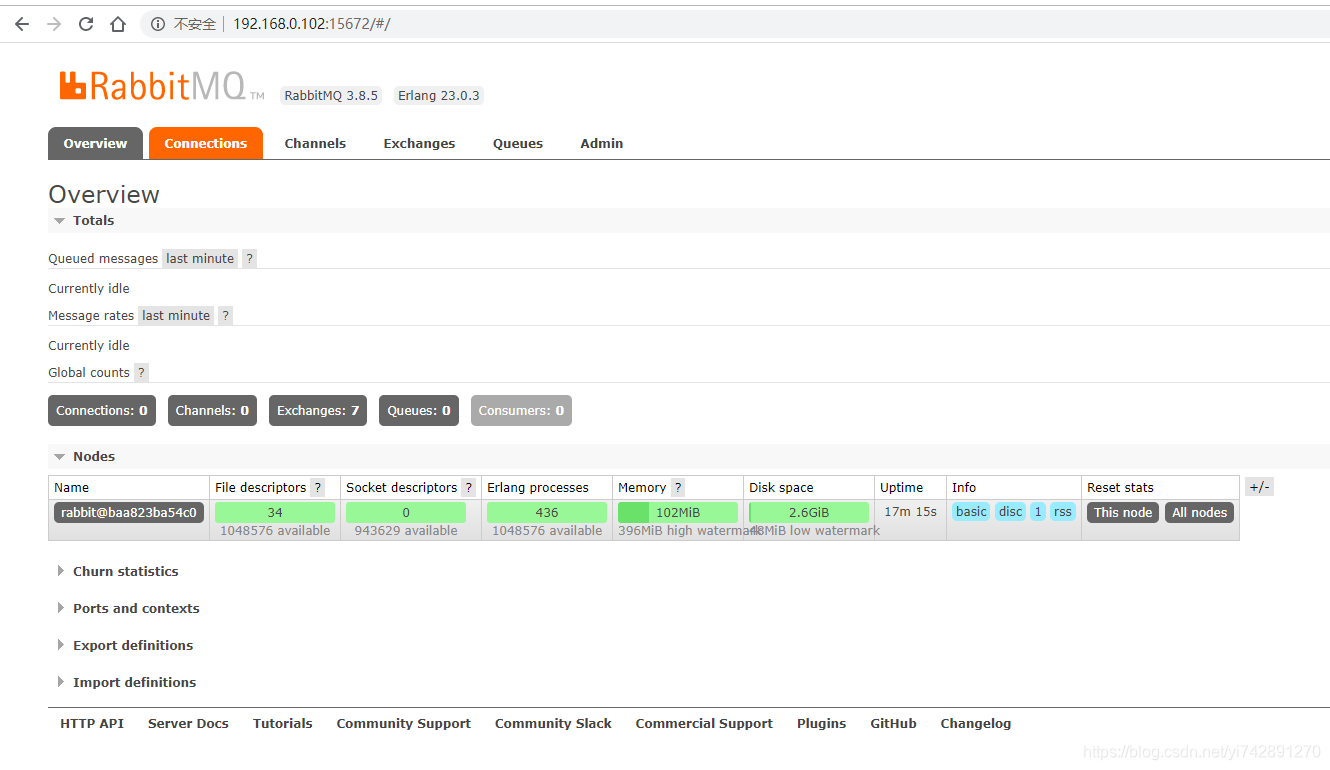Open Server Docs footer link
The image size is (1330, 770).
[188, 723]
